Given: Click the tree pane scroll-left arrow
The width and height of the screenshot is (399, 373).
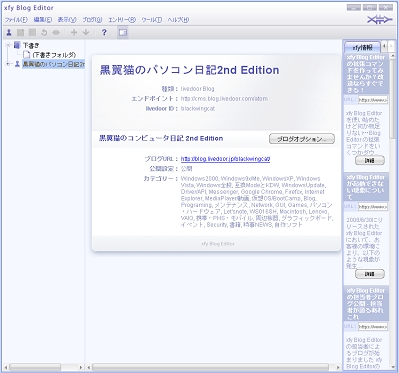Looking at the screenshot, I should pyautogui.click(x=6, y=367).
